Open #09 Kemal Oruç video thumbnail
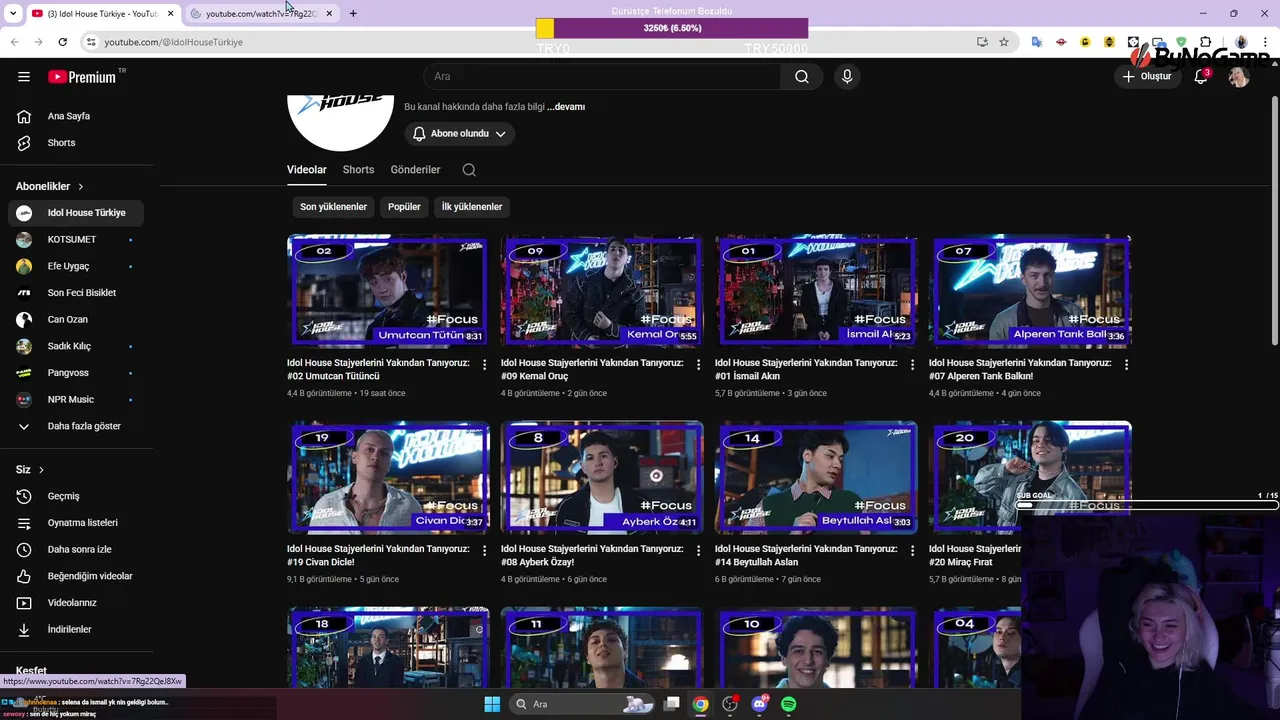This screenshot has height=720, width=1280. coord(602,291)
